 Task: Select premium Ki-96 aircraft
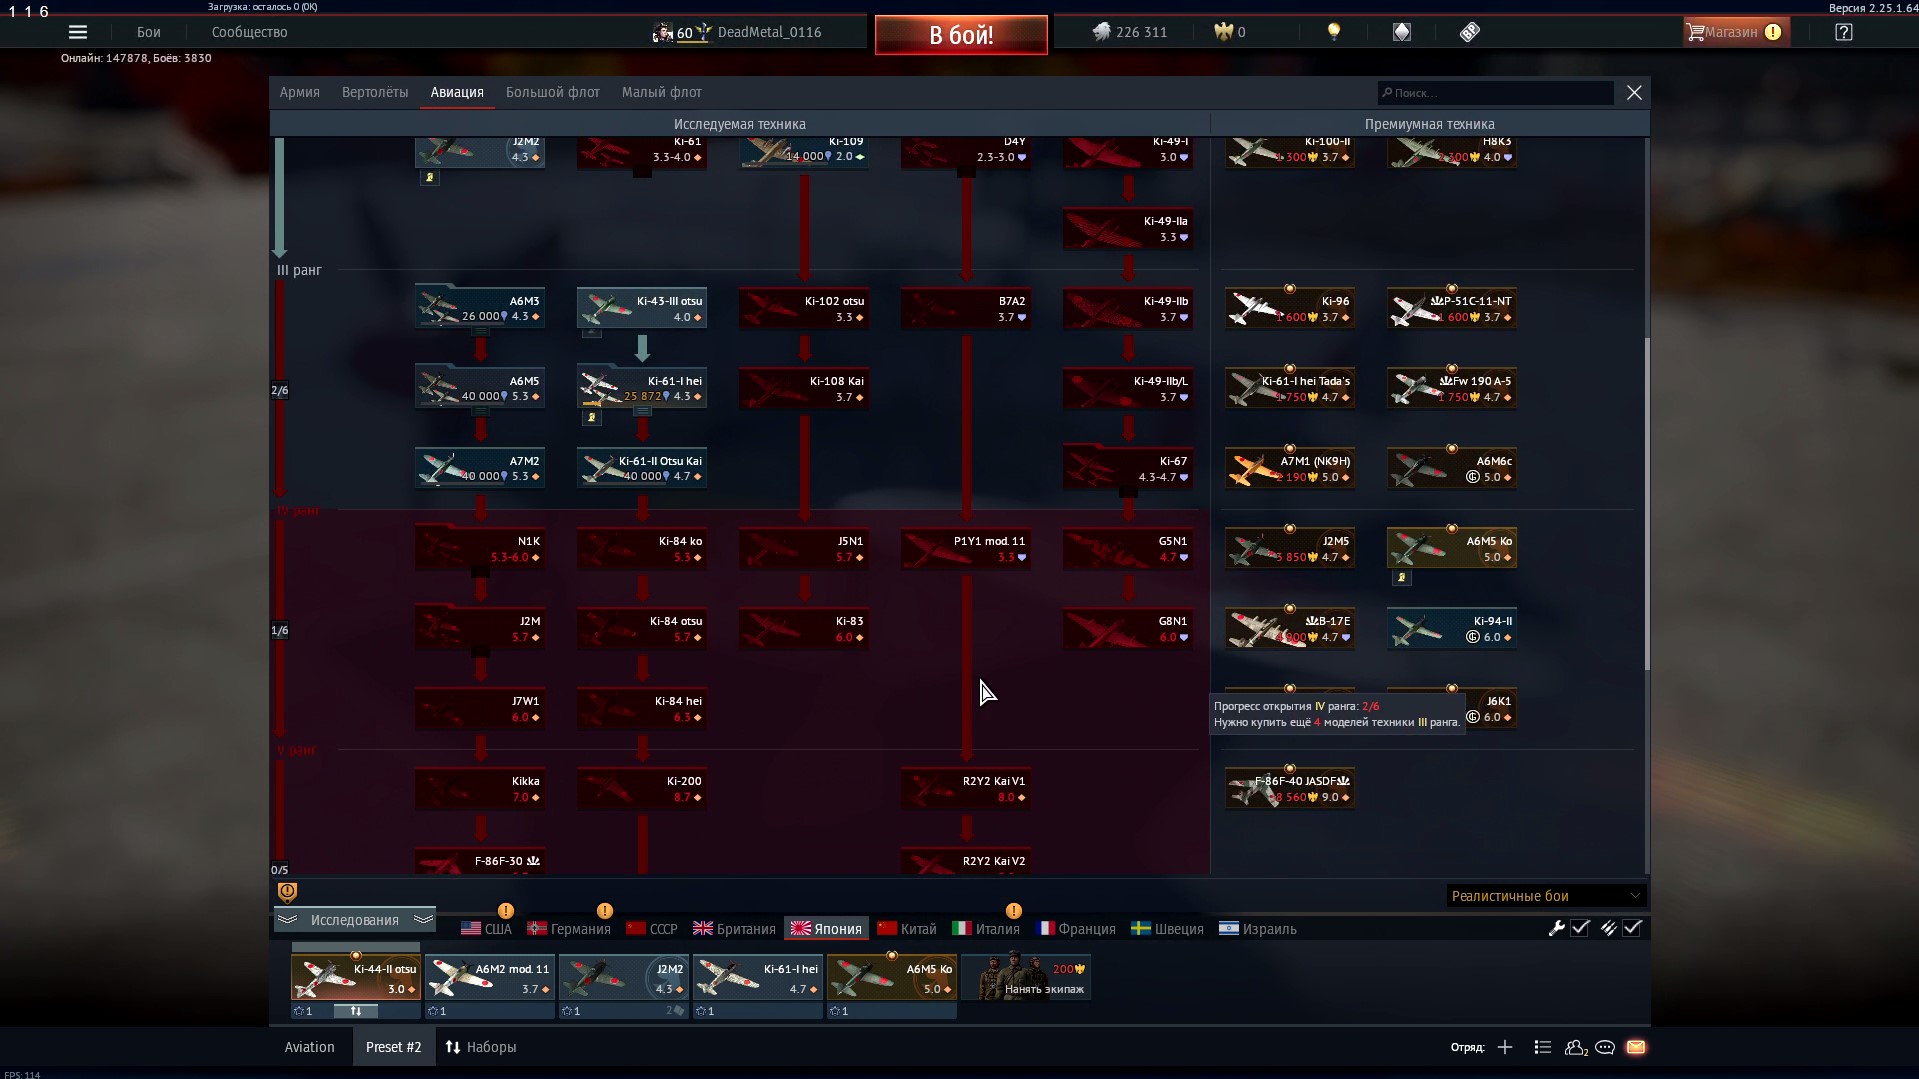pyautogui.click(x=1290, y=308)
